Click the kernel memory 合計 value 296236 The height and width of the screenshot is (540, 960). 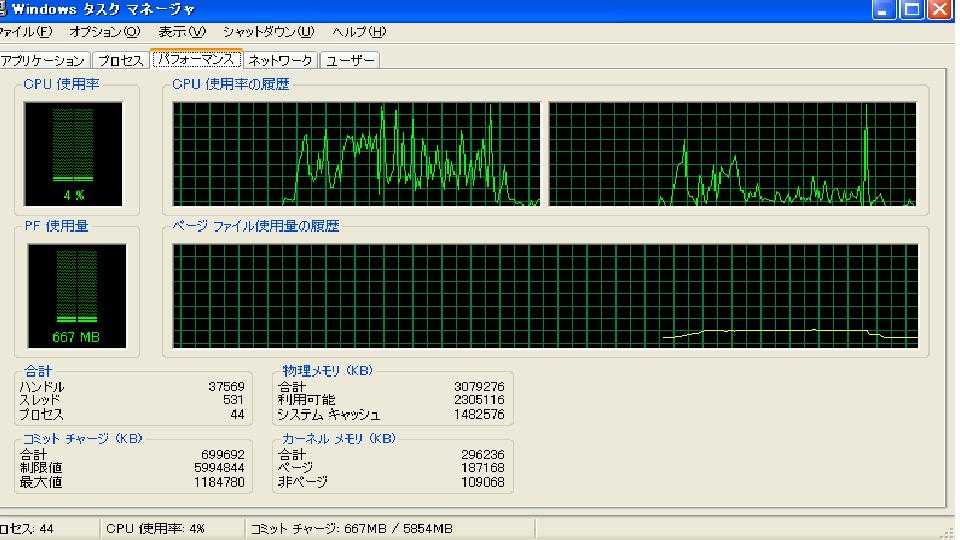pyautogui.click(x=482, y=455)
